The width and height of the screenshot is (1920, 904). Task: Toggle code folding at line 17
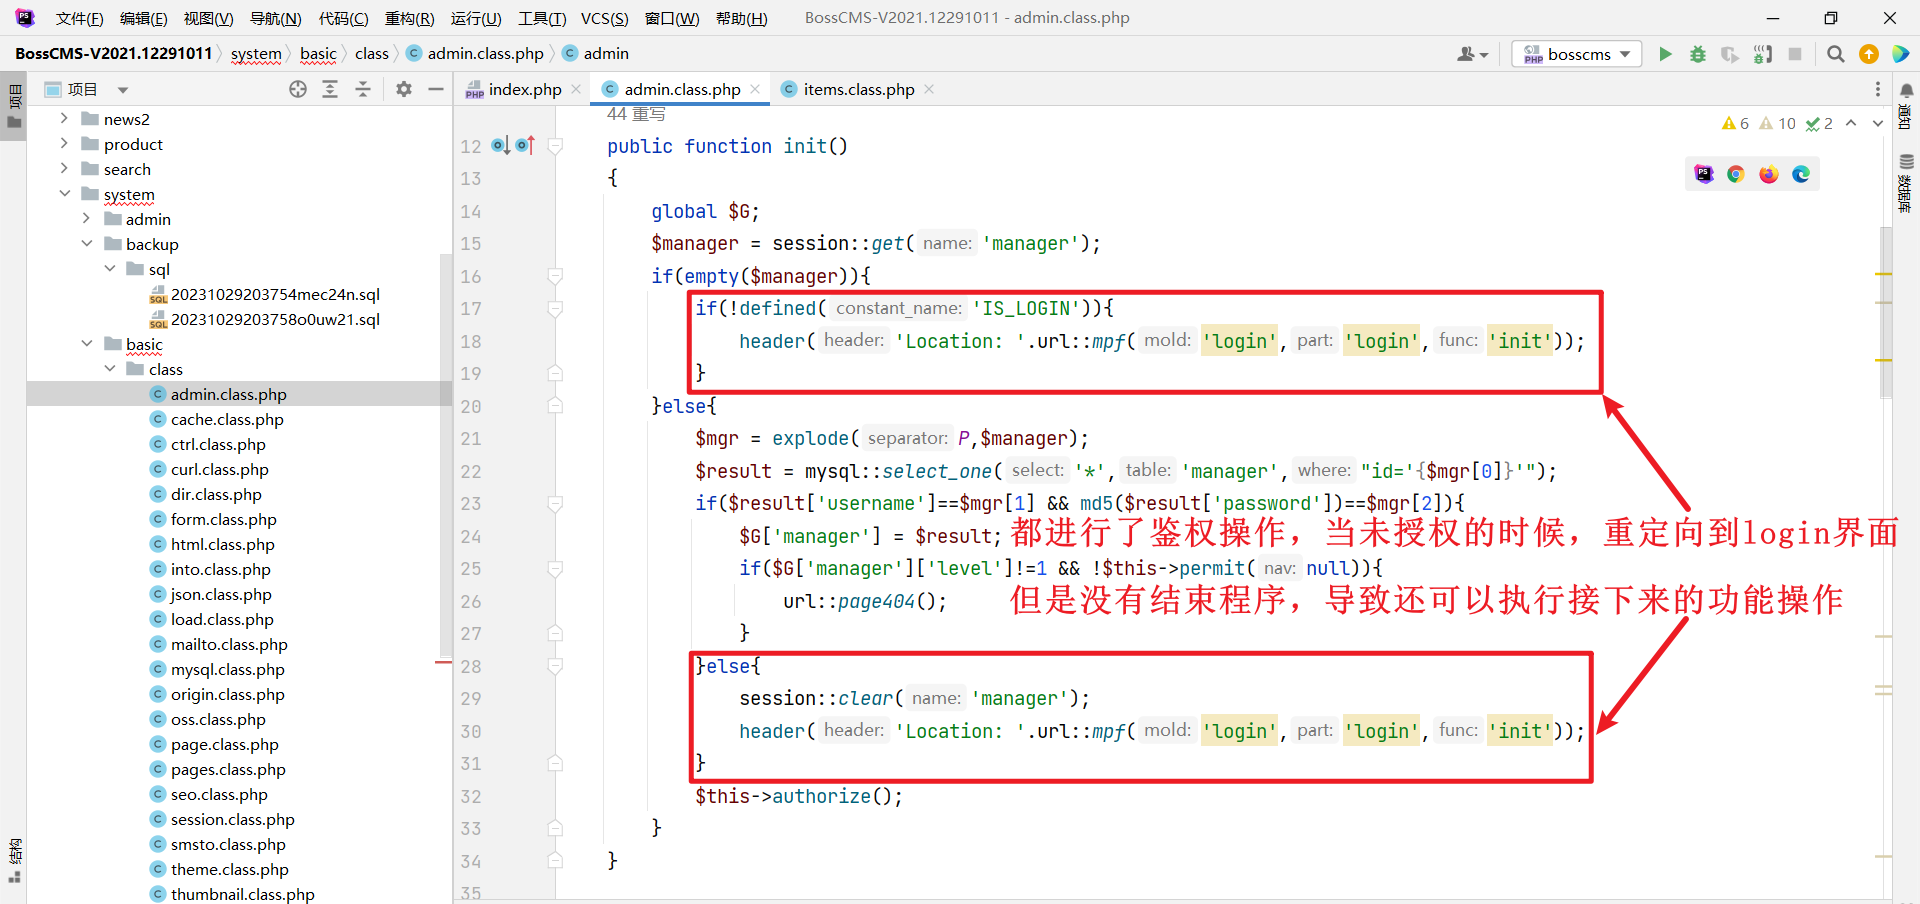pyautogui.click(x=555, y=309)
